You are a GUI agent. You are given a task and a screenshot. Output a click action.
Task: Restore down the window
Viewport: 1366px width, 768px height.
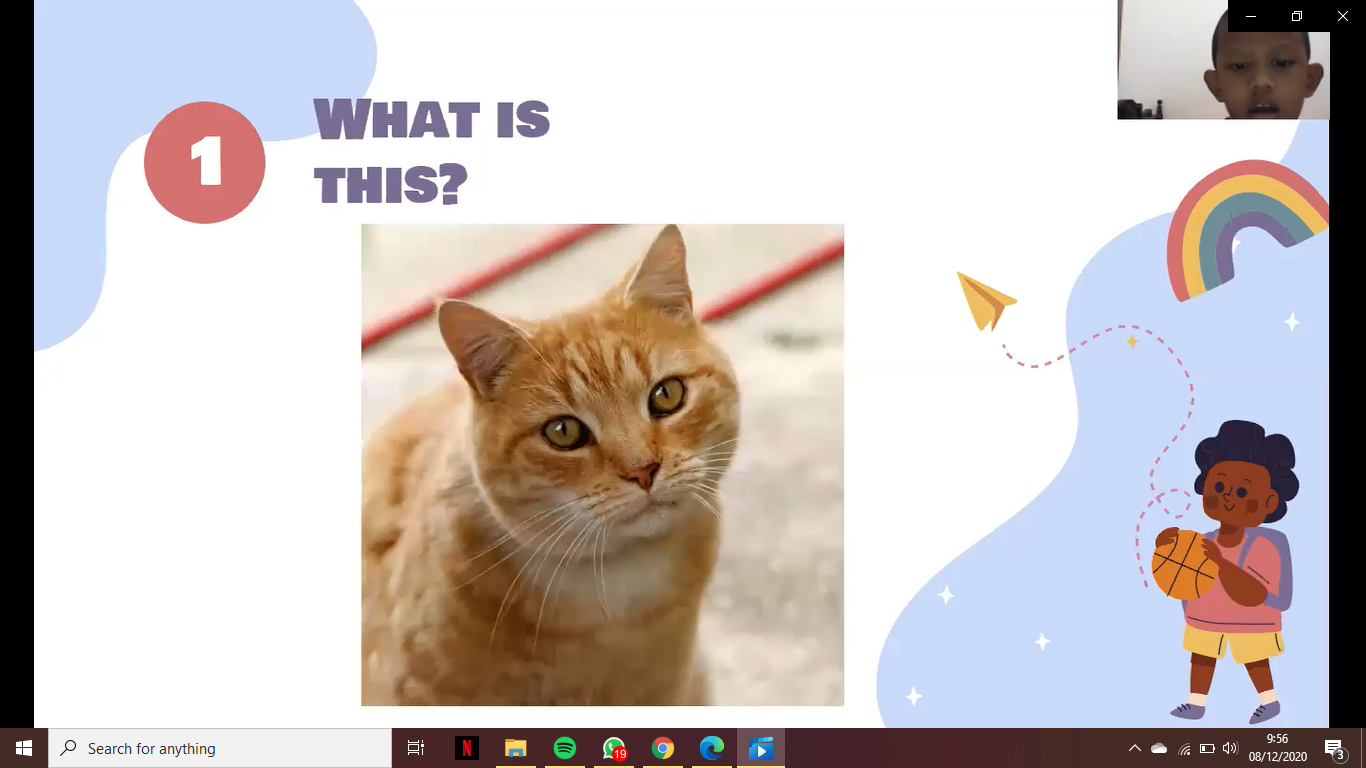(x=1297, y=16)
